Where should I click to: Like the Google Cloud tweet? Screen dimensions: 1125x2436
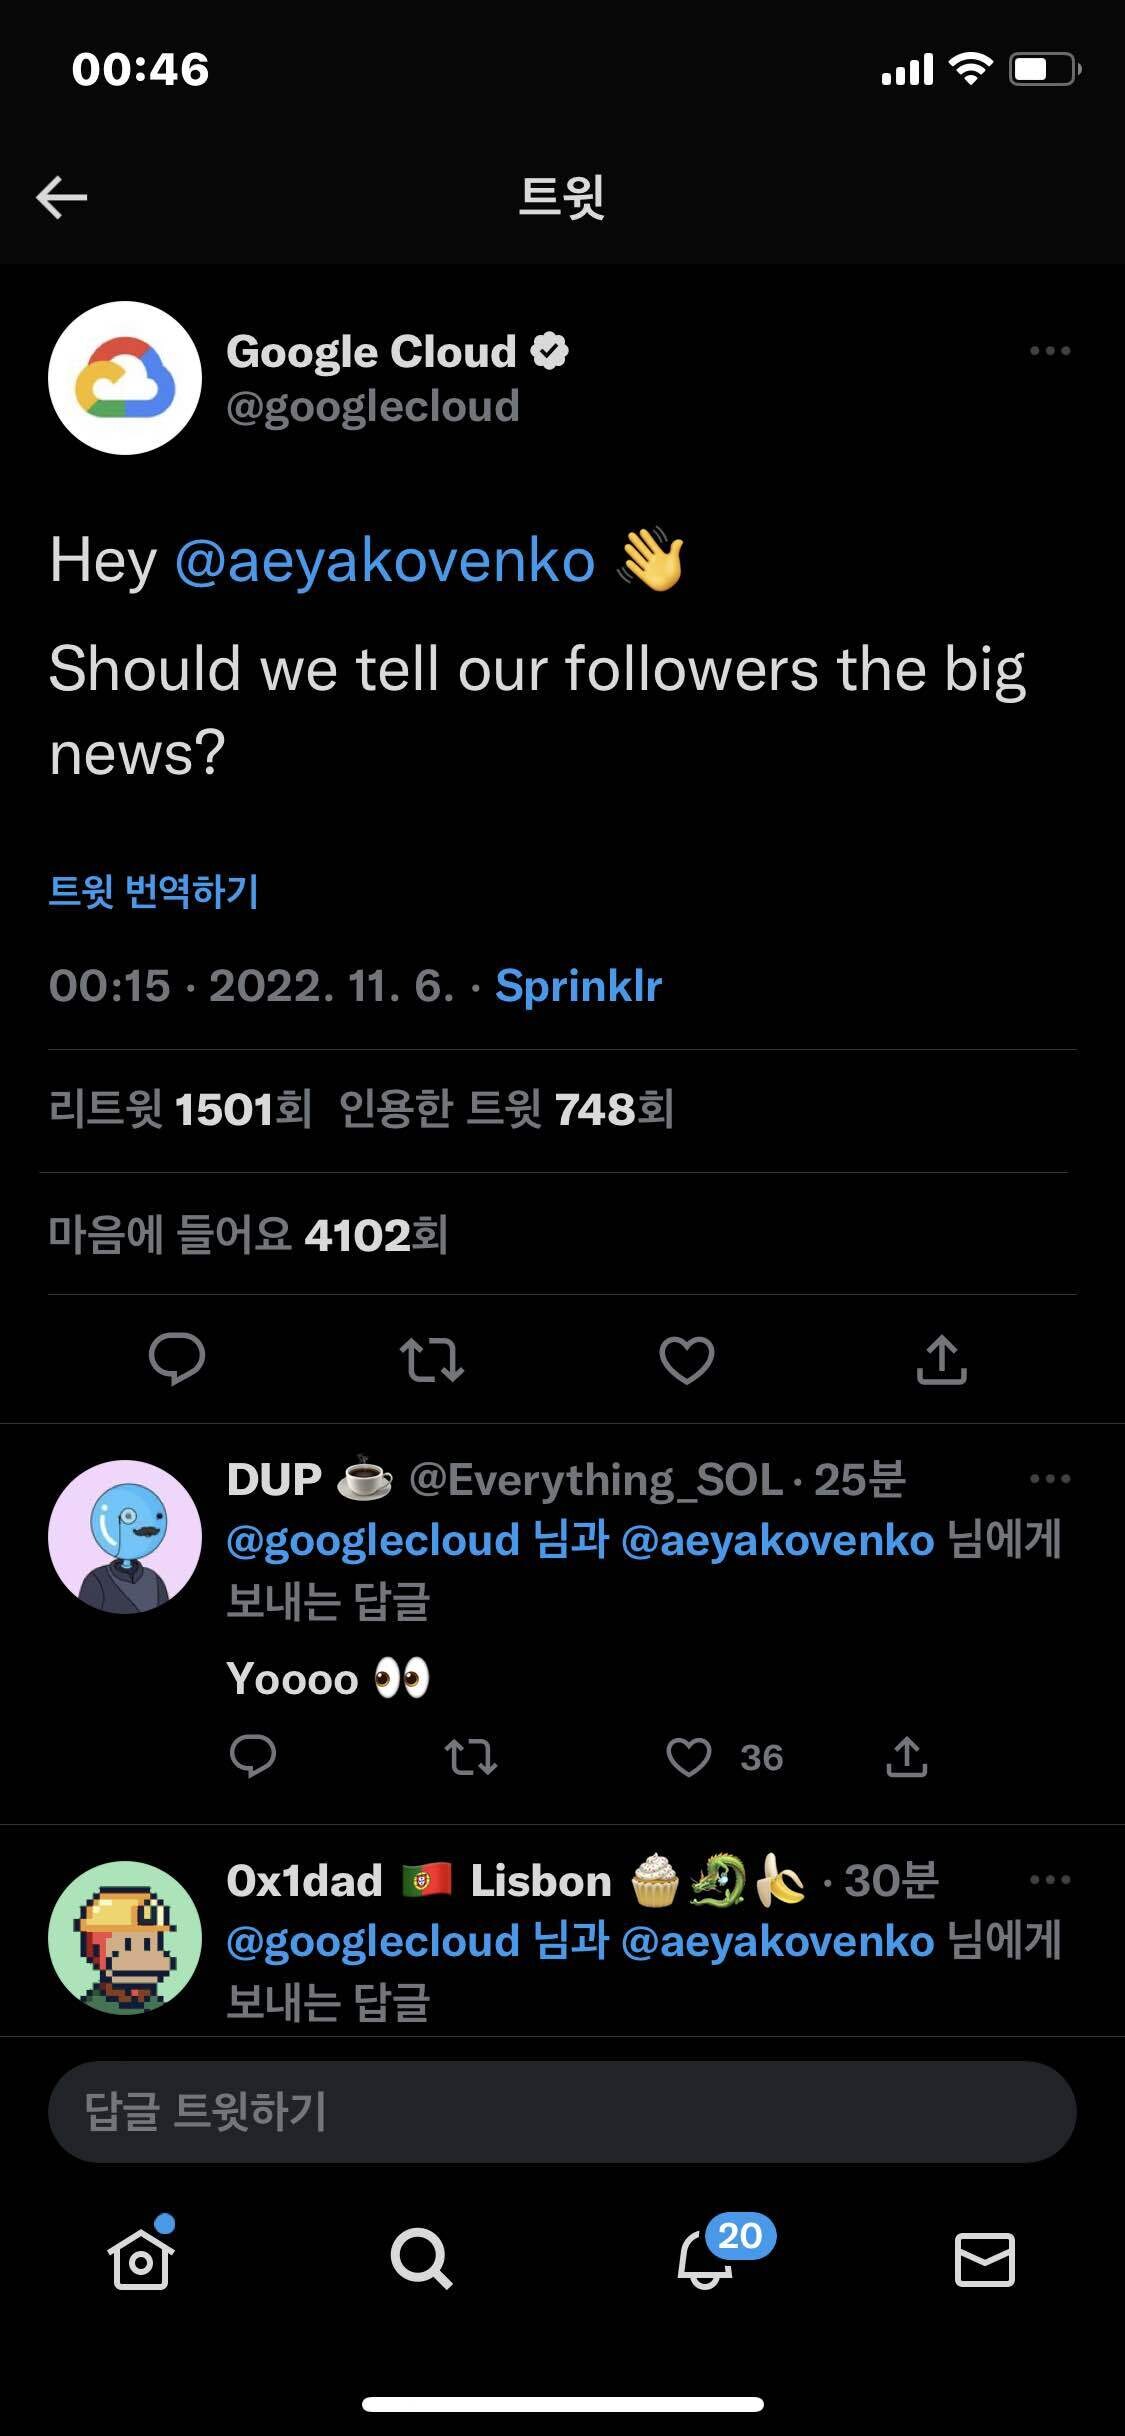click(687, 1360)
